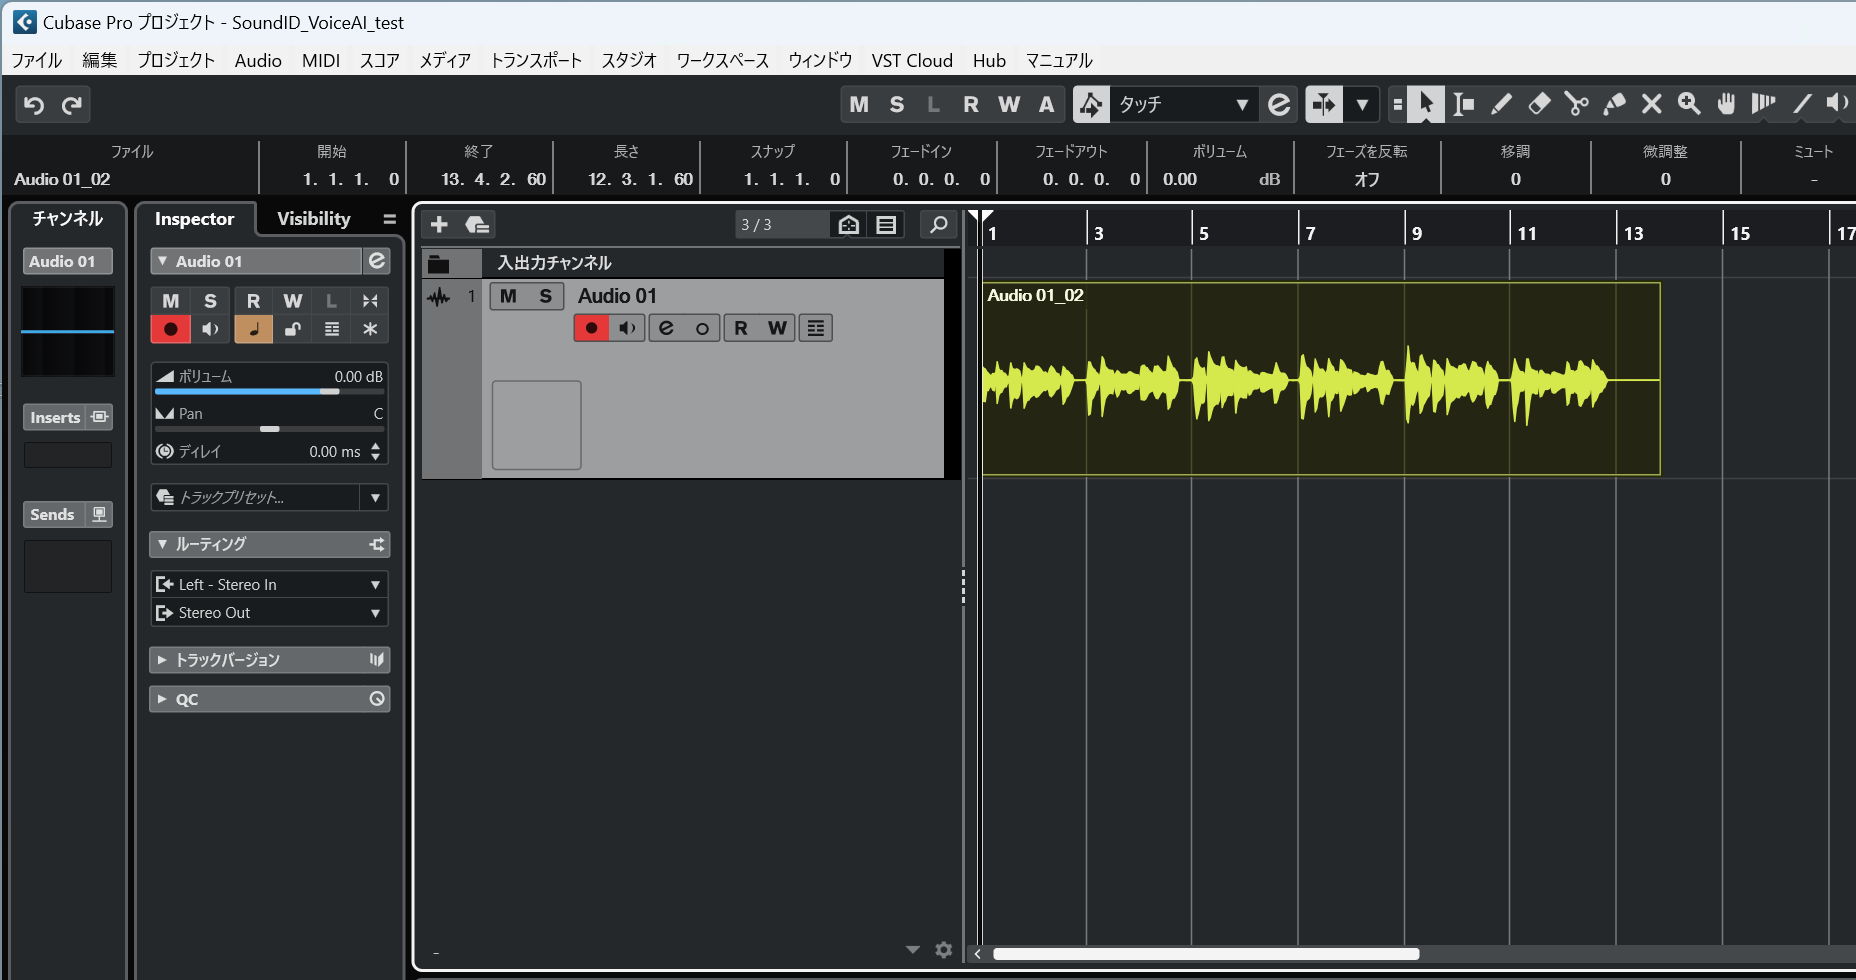Toggle Monitor speaker in Inspector
This screenshot has width=1856, height=980.
[x=210, y=329]
